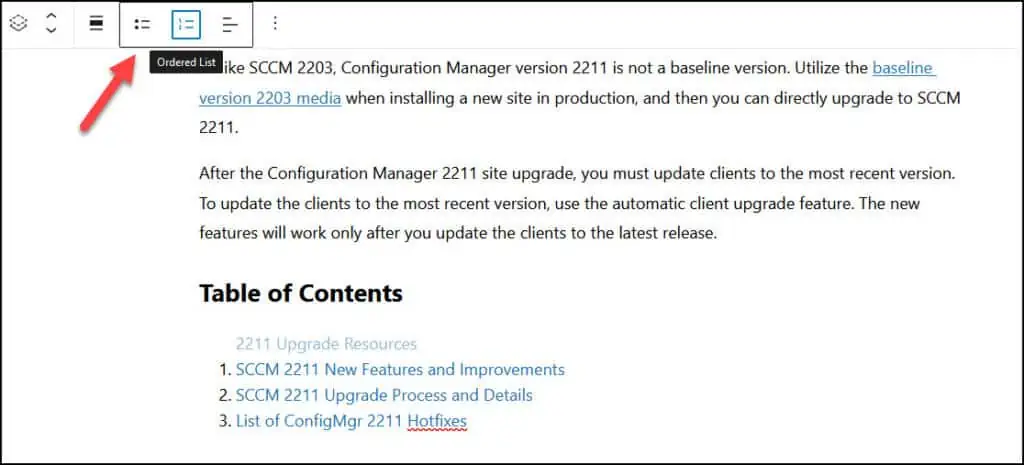Click paragraph starting 'After the Configuration Manager'
This screenshot has width=1024, height=465.
577,203
